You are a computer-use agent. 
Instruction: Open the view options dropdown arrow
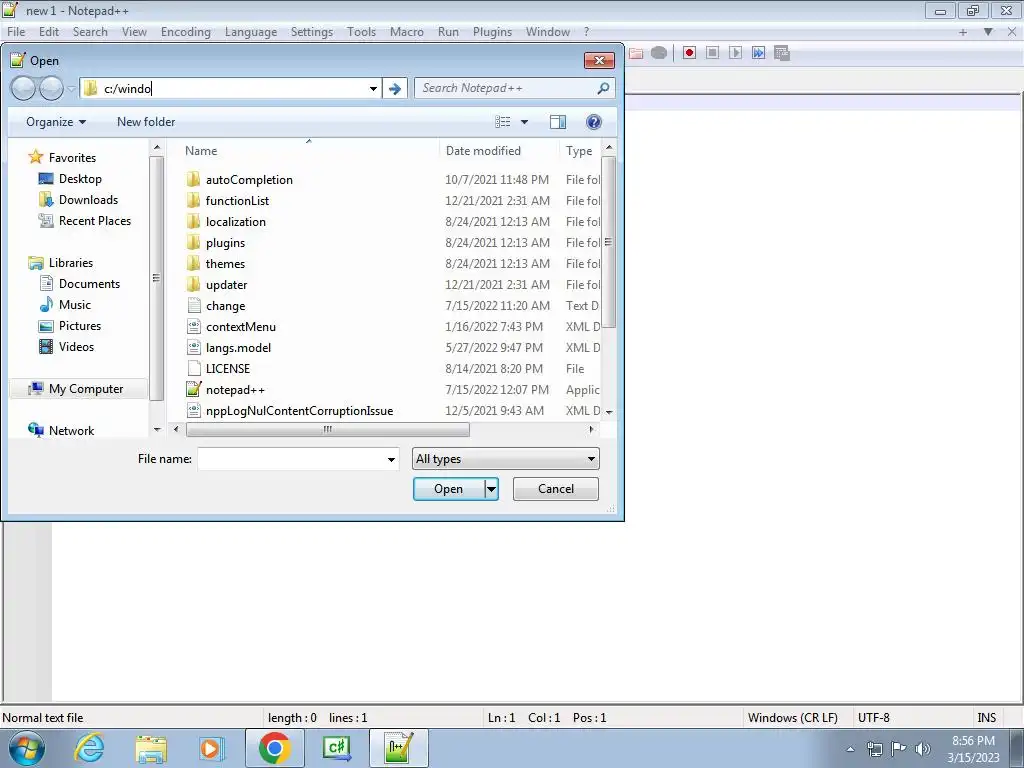[524, 122]
